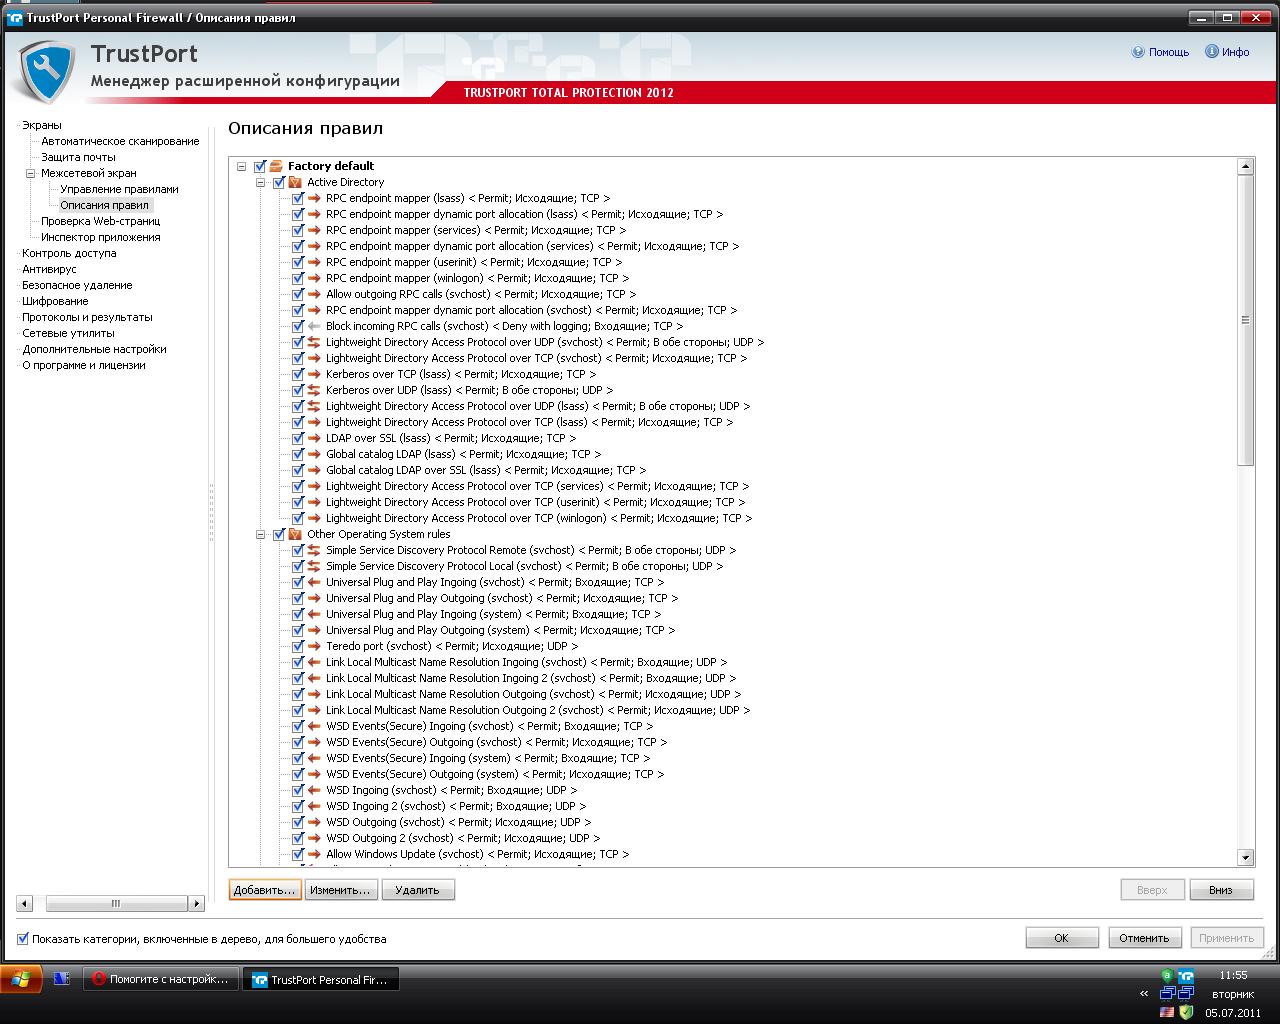
Task: Open Автоматическое сканирование in the sidebar
Action: click(120, 141)
